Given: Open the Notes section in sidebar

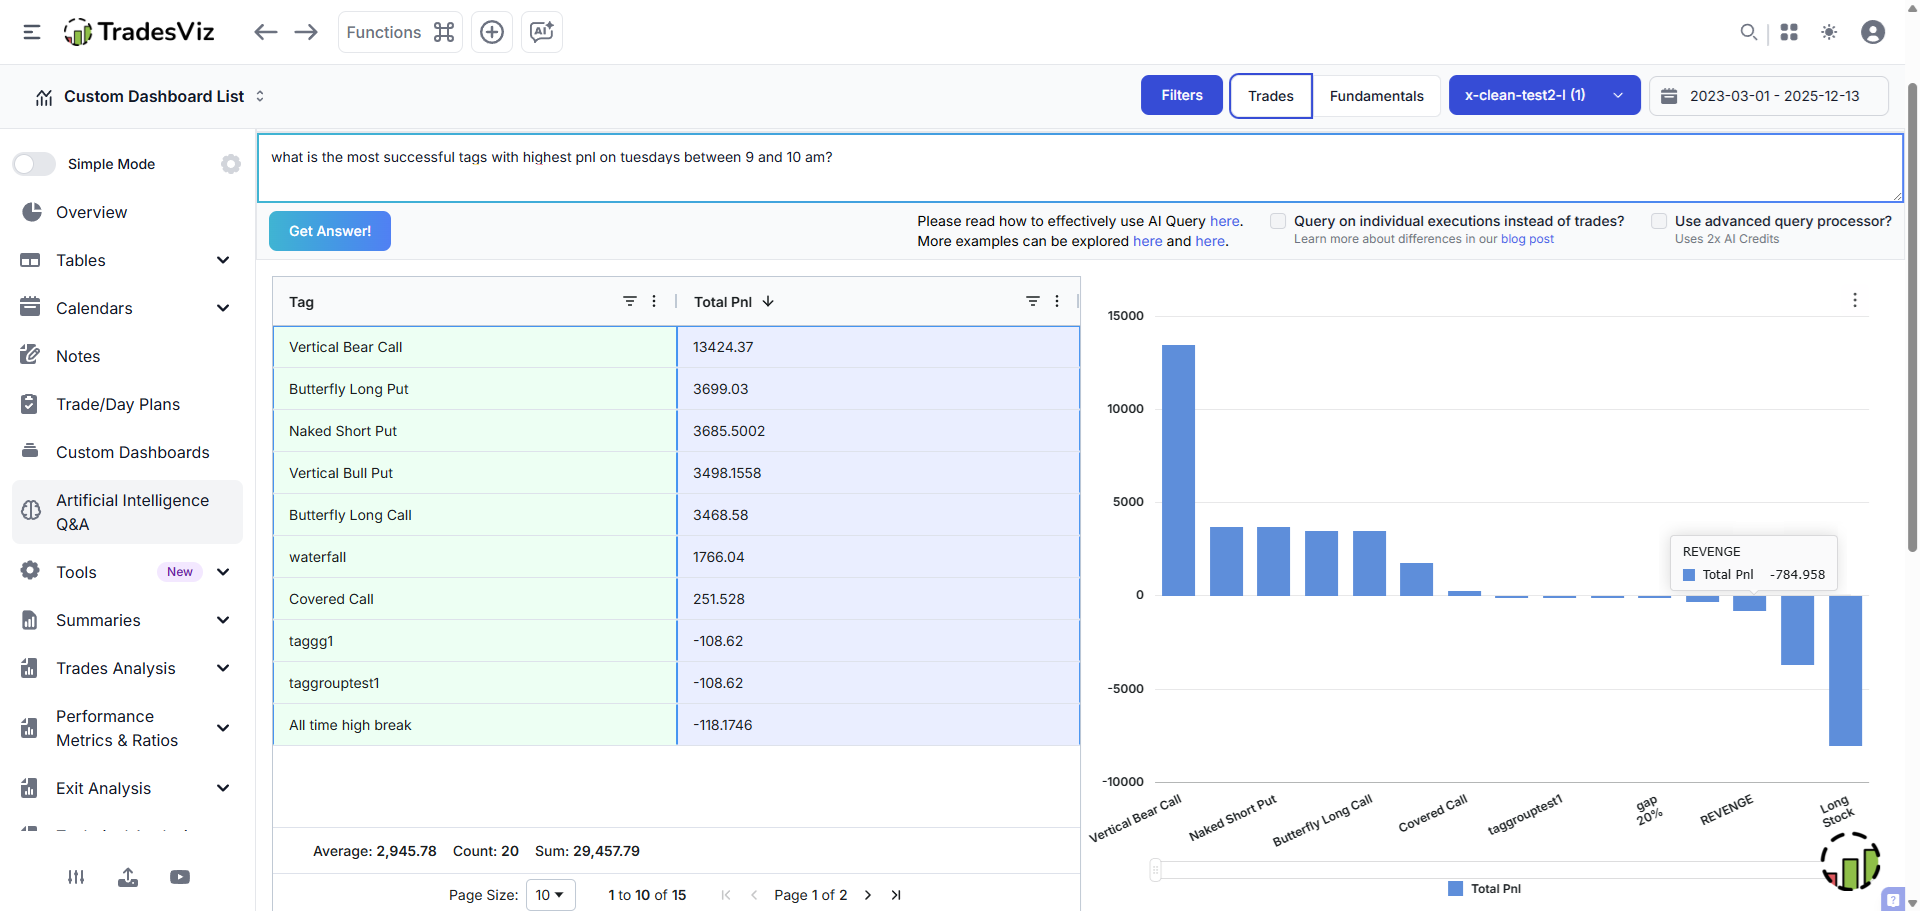Looking at the screenshot, I should tap(77, 355).
